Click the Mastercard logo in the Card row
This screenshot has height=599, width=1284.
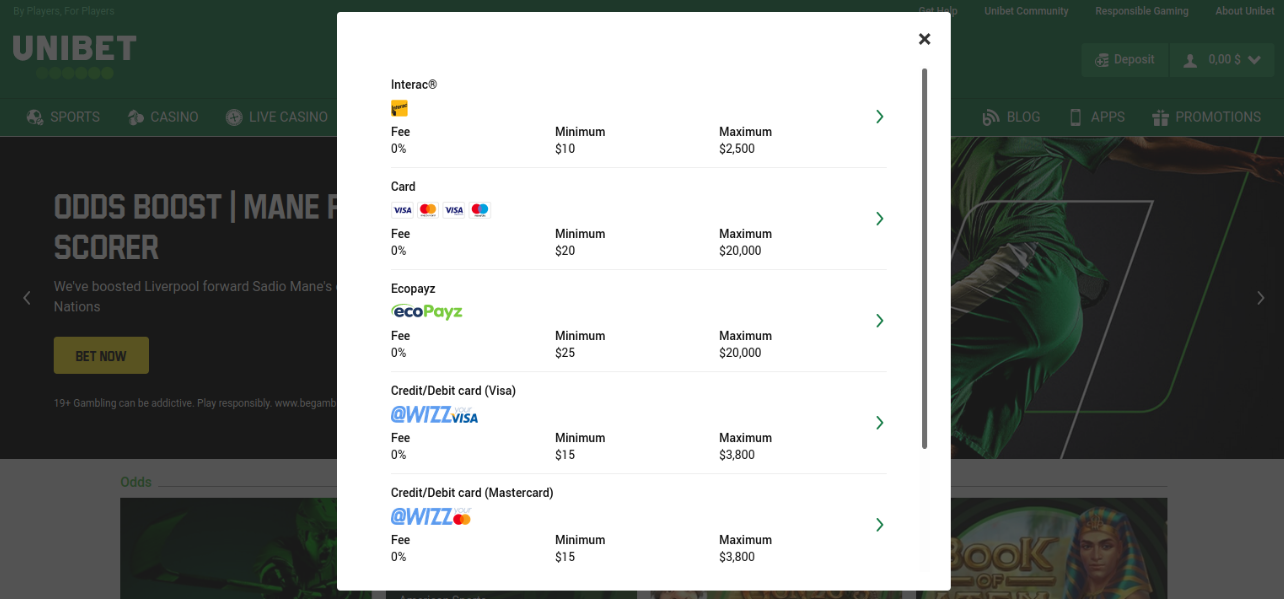[428, 210]
